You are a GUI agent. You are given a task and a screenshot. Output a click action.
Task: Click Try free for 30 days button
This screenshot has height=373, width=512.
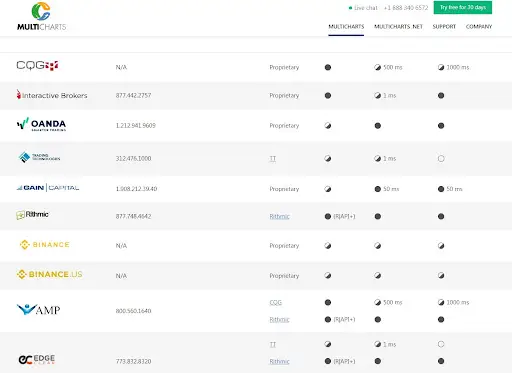pos(463,7)
